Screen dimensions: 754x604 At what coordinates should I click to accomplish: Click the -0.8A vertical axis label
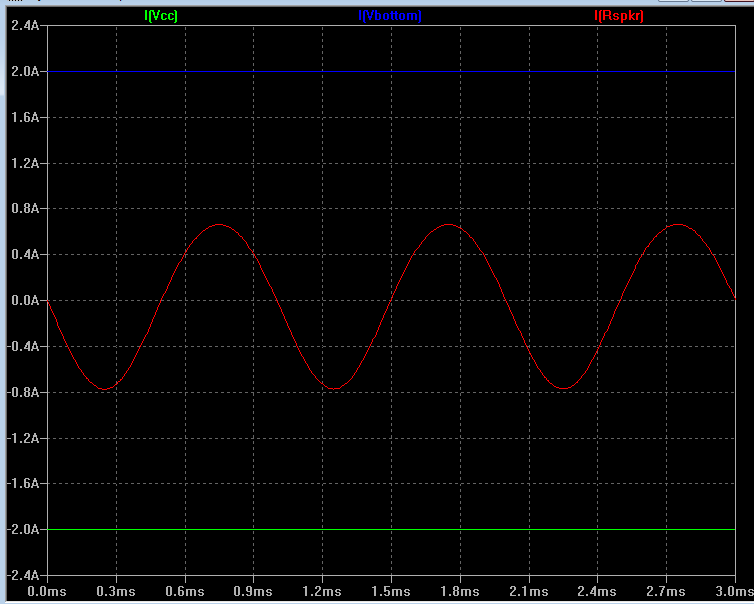click(x=23, y=392)
